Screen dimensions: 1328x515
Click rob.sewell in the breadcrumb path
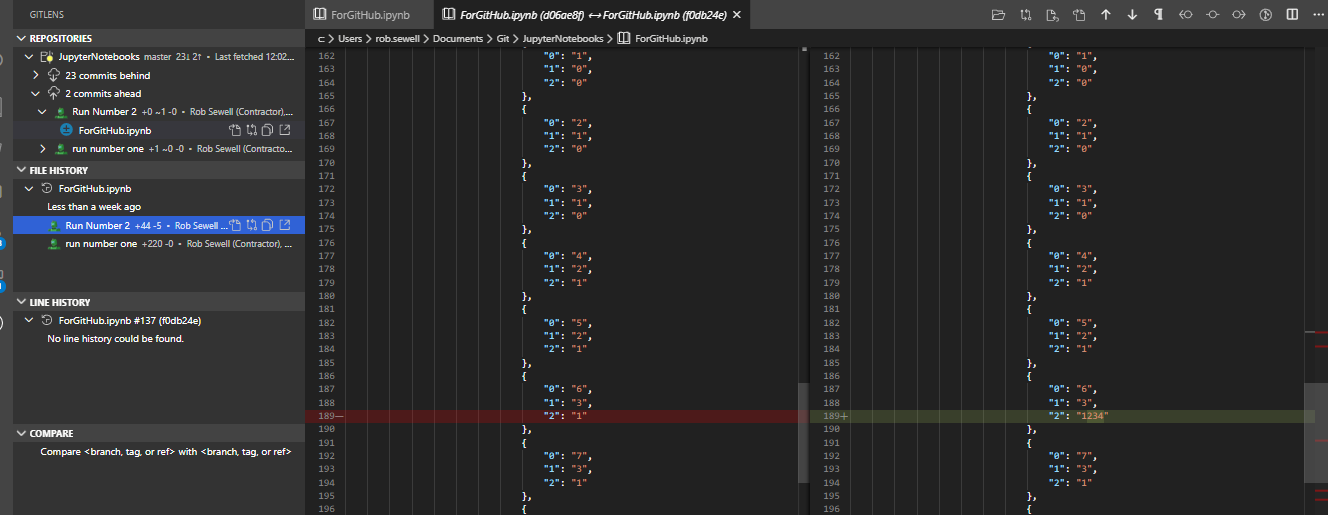pos(398,38)
